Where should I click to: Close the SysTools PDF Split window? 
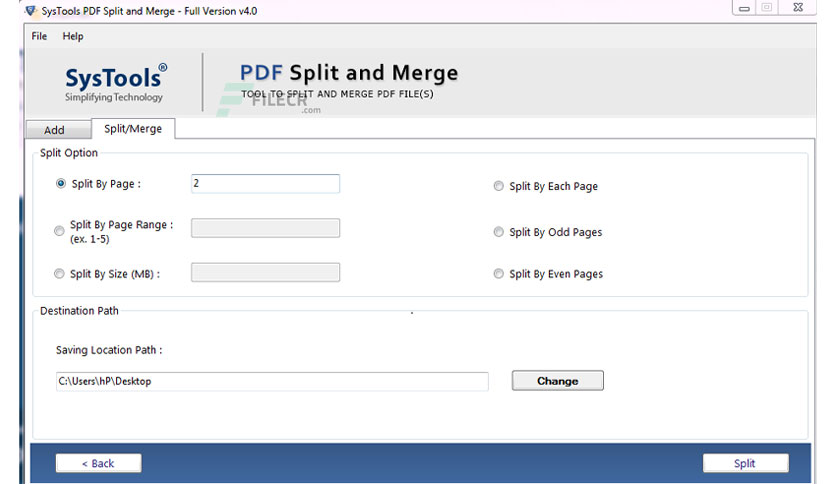[x=798, y=7]
